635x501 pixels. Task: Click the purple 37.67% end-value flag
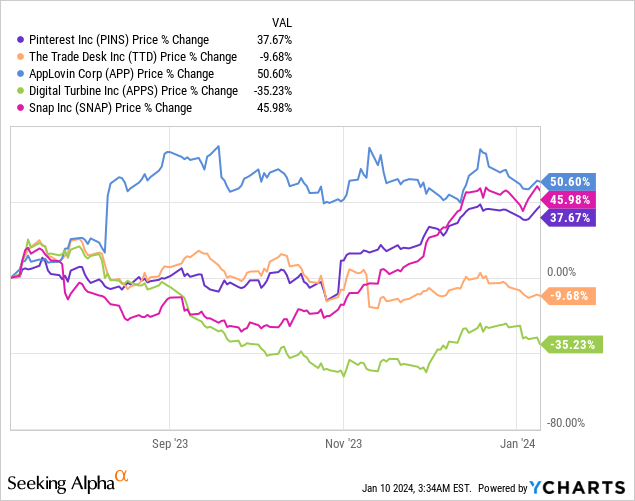tap(568, 218)
